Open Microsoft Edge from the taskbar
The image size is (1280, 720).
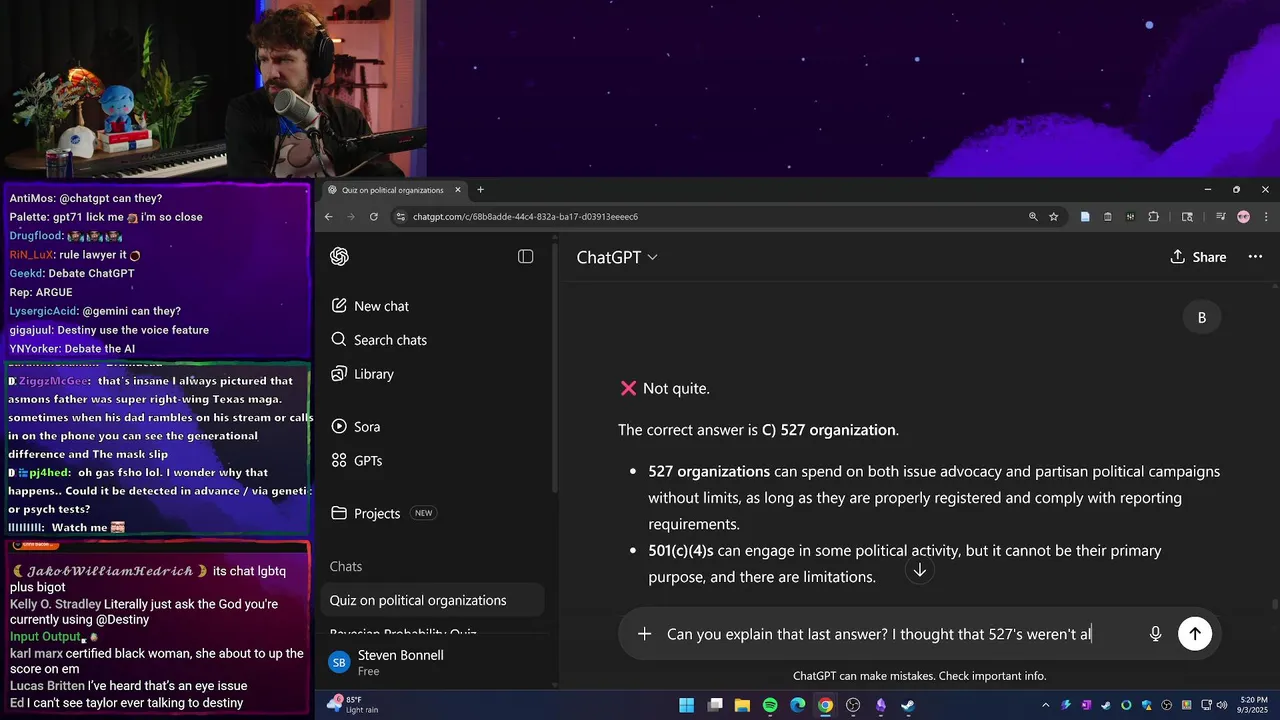pyautogui.click(x=798, y=705)
